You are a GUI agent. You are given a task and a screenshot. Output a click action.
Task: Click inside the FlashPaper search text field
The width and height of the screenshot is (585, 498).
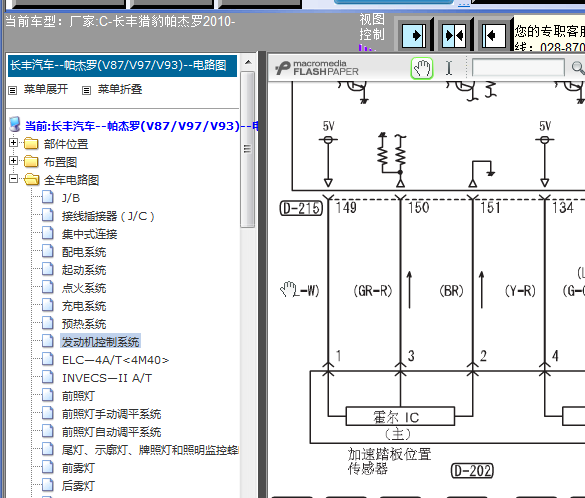[x=518, y=68]
